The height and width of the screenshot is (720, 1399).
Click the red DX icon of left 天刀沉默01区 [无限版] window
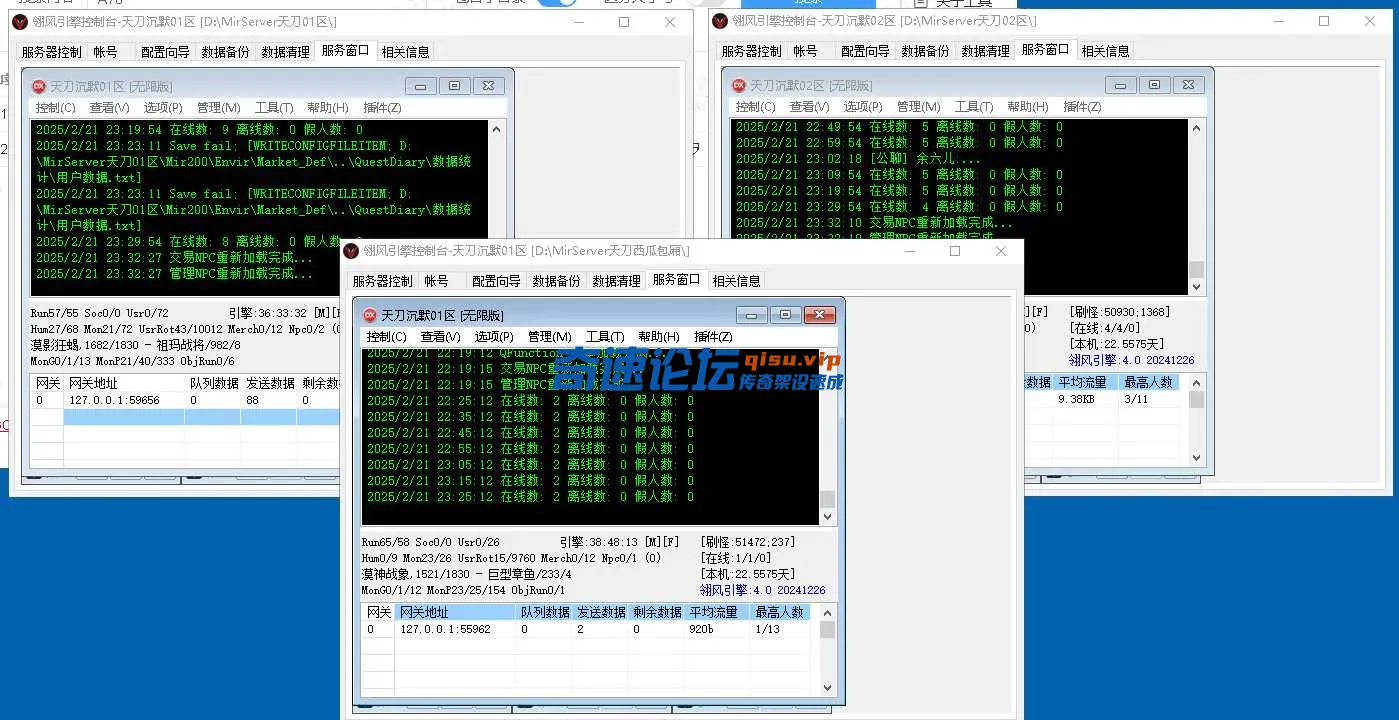coord(39,86)
